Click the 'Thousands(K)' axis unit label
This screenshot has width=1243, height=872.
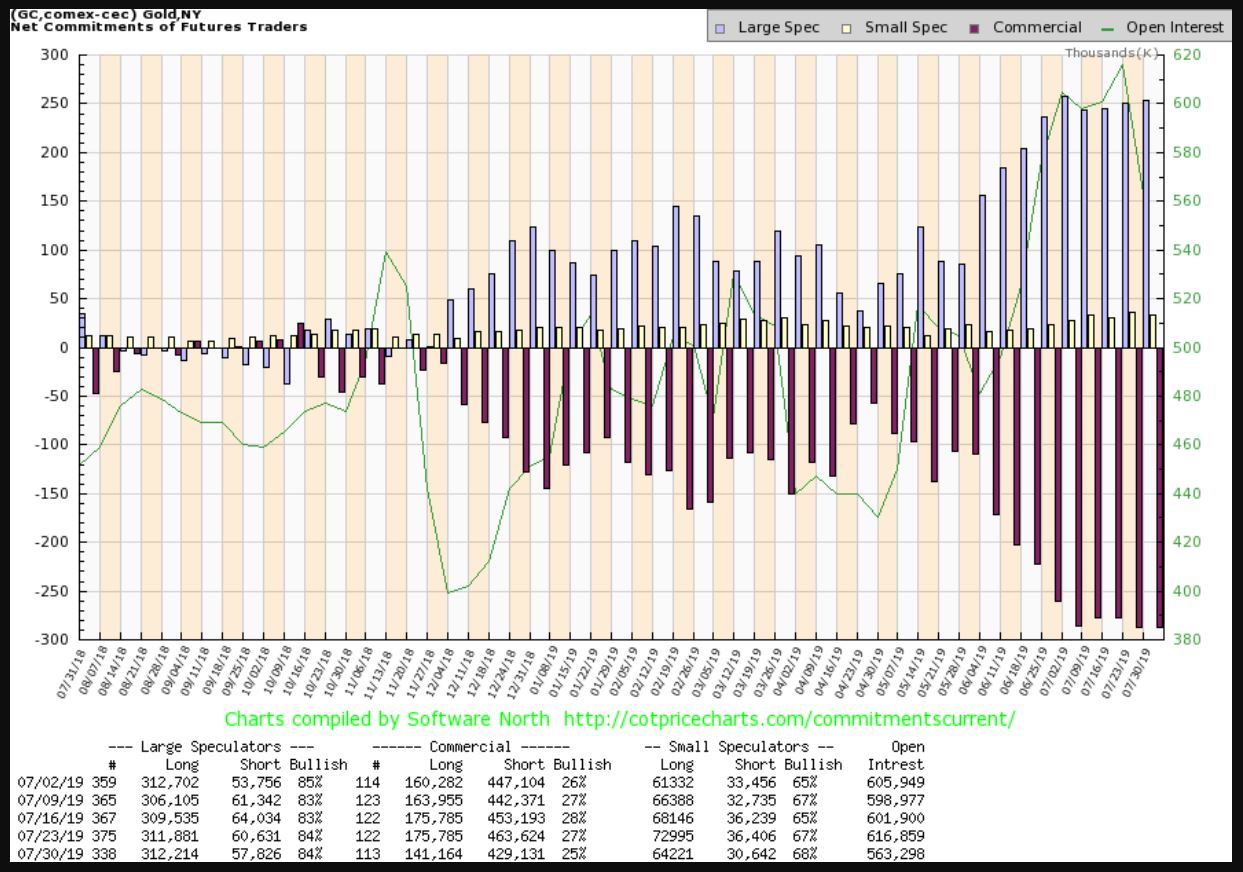click(1111, 52)
